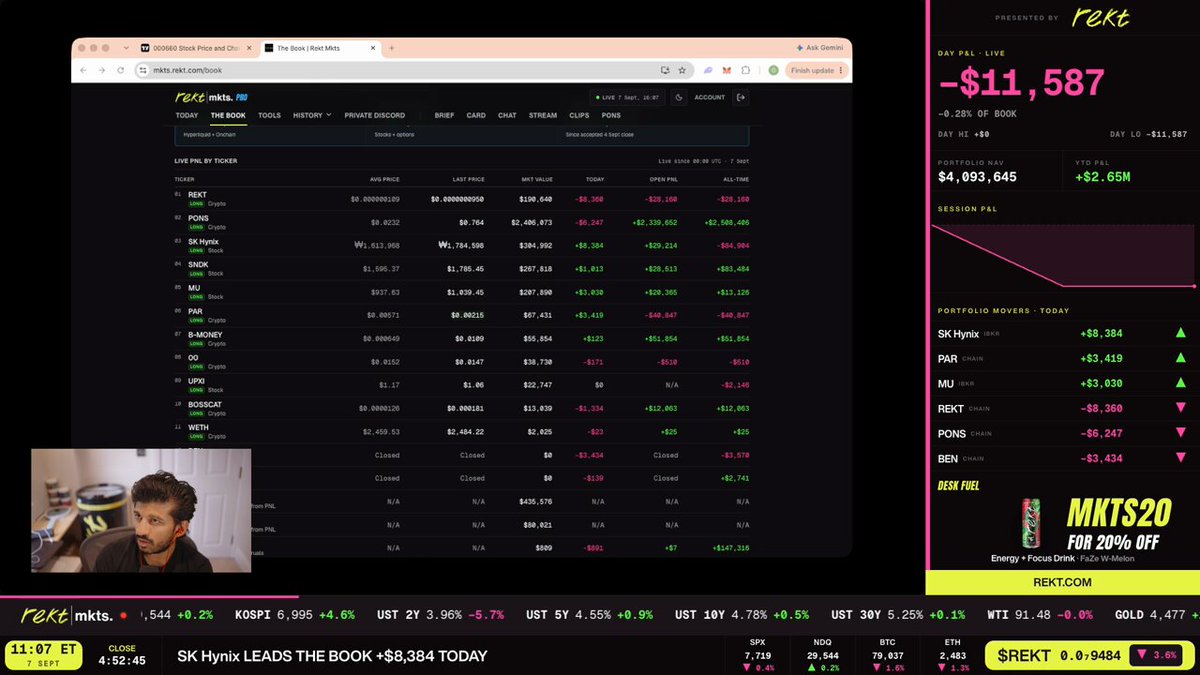The height and width of the screenshot is (675, 1200).
Task: Select the SK Hynix ticker in the table
Action: [x=203, y=241]
